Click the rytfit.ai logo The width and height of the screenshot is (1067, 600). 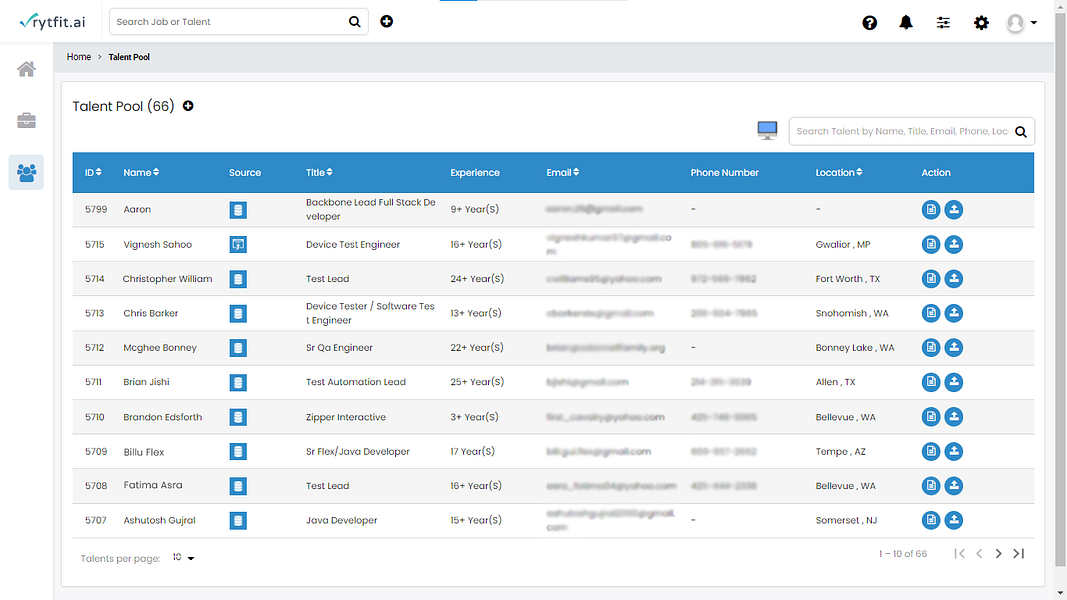52,22
